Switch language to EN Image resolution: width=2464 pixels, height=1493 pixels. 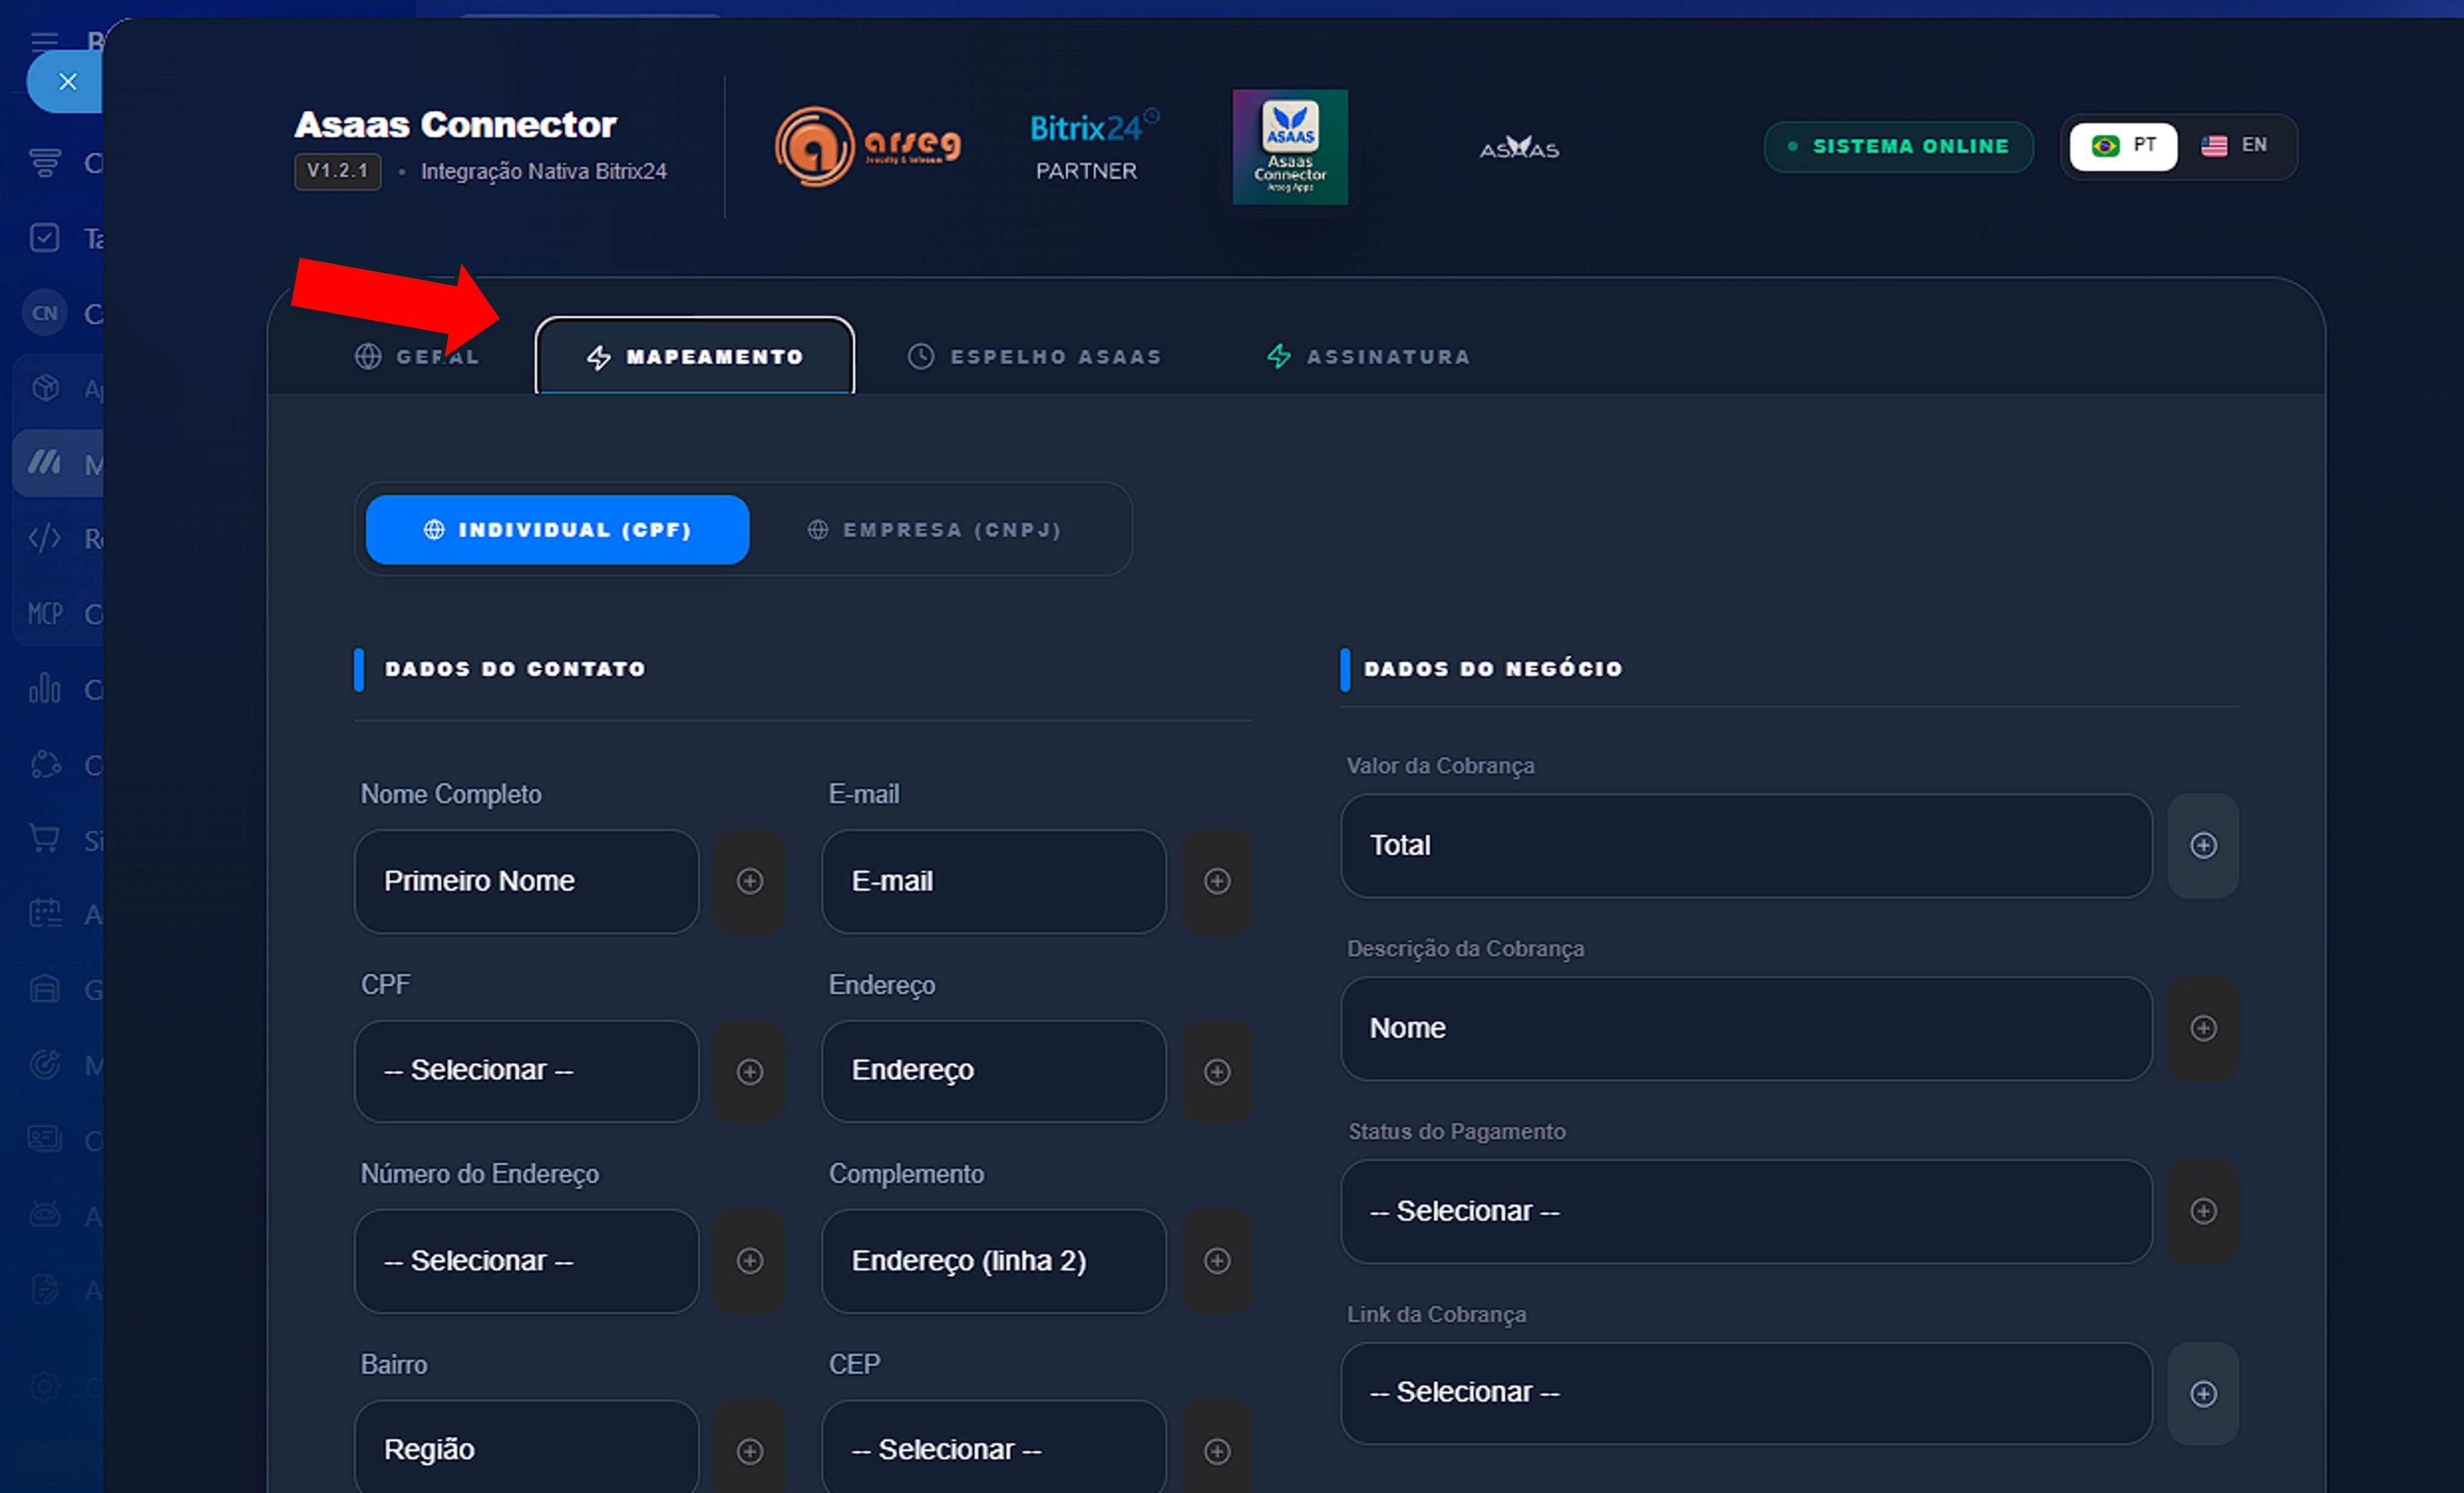coord(2234,146)
